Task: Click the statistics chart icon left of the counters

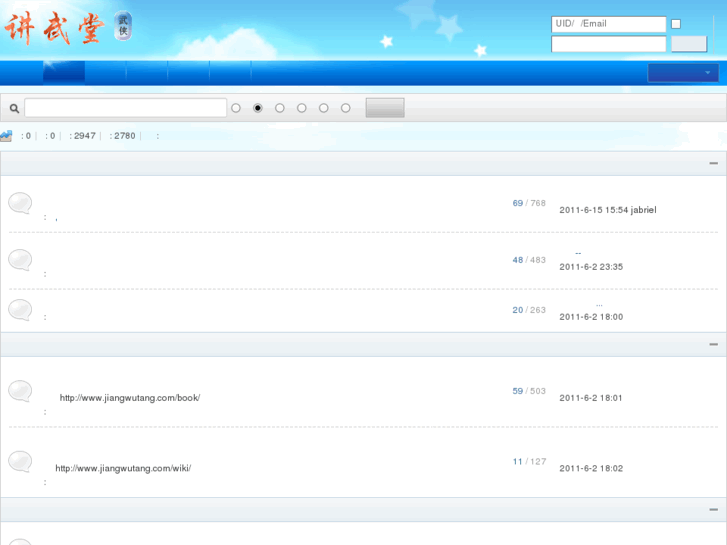Action: [6, 136]
